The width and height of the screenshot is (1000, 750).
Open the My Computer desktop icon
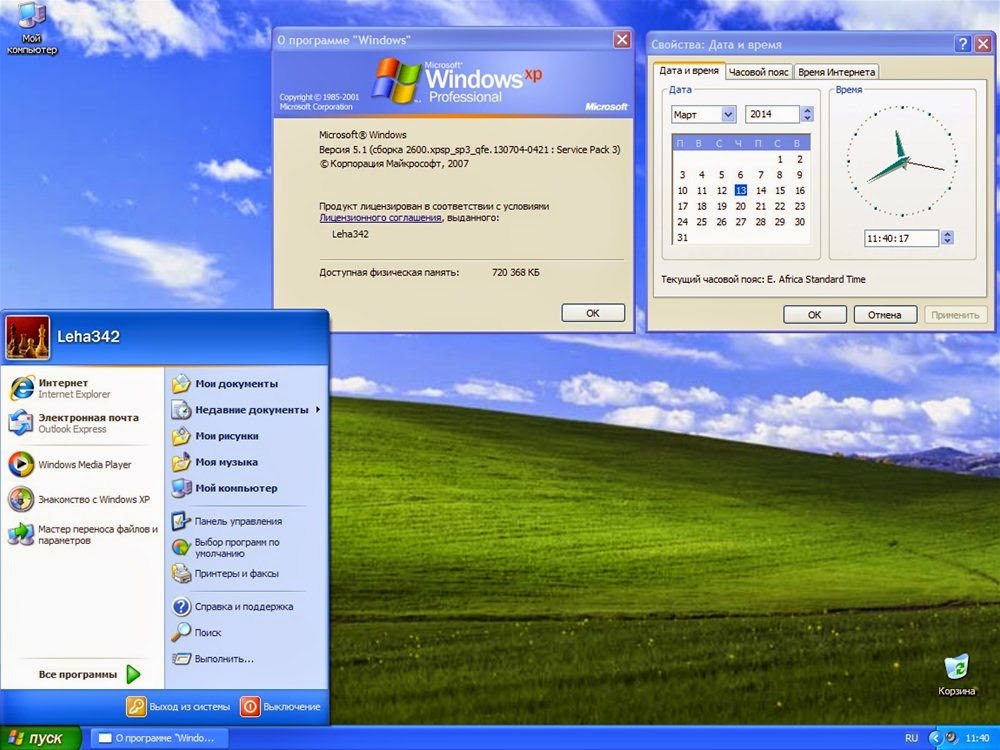point(31,29)
